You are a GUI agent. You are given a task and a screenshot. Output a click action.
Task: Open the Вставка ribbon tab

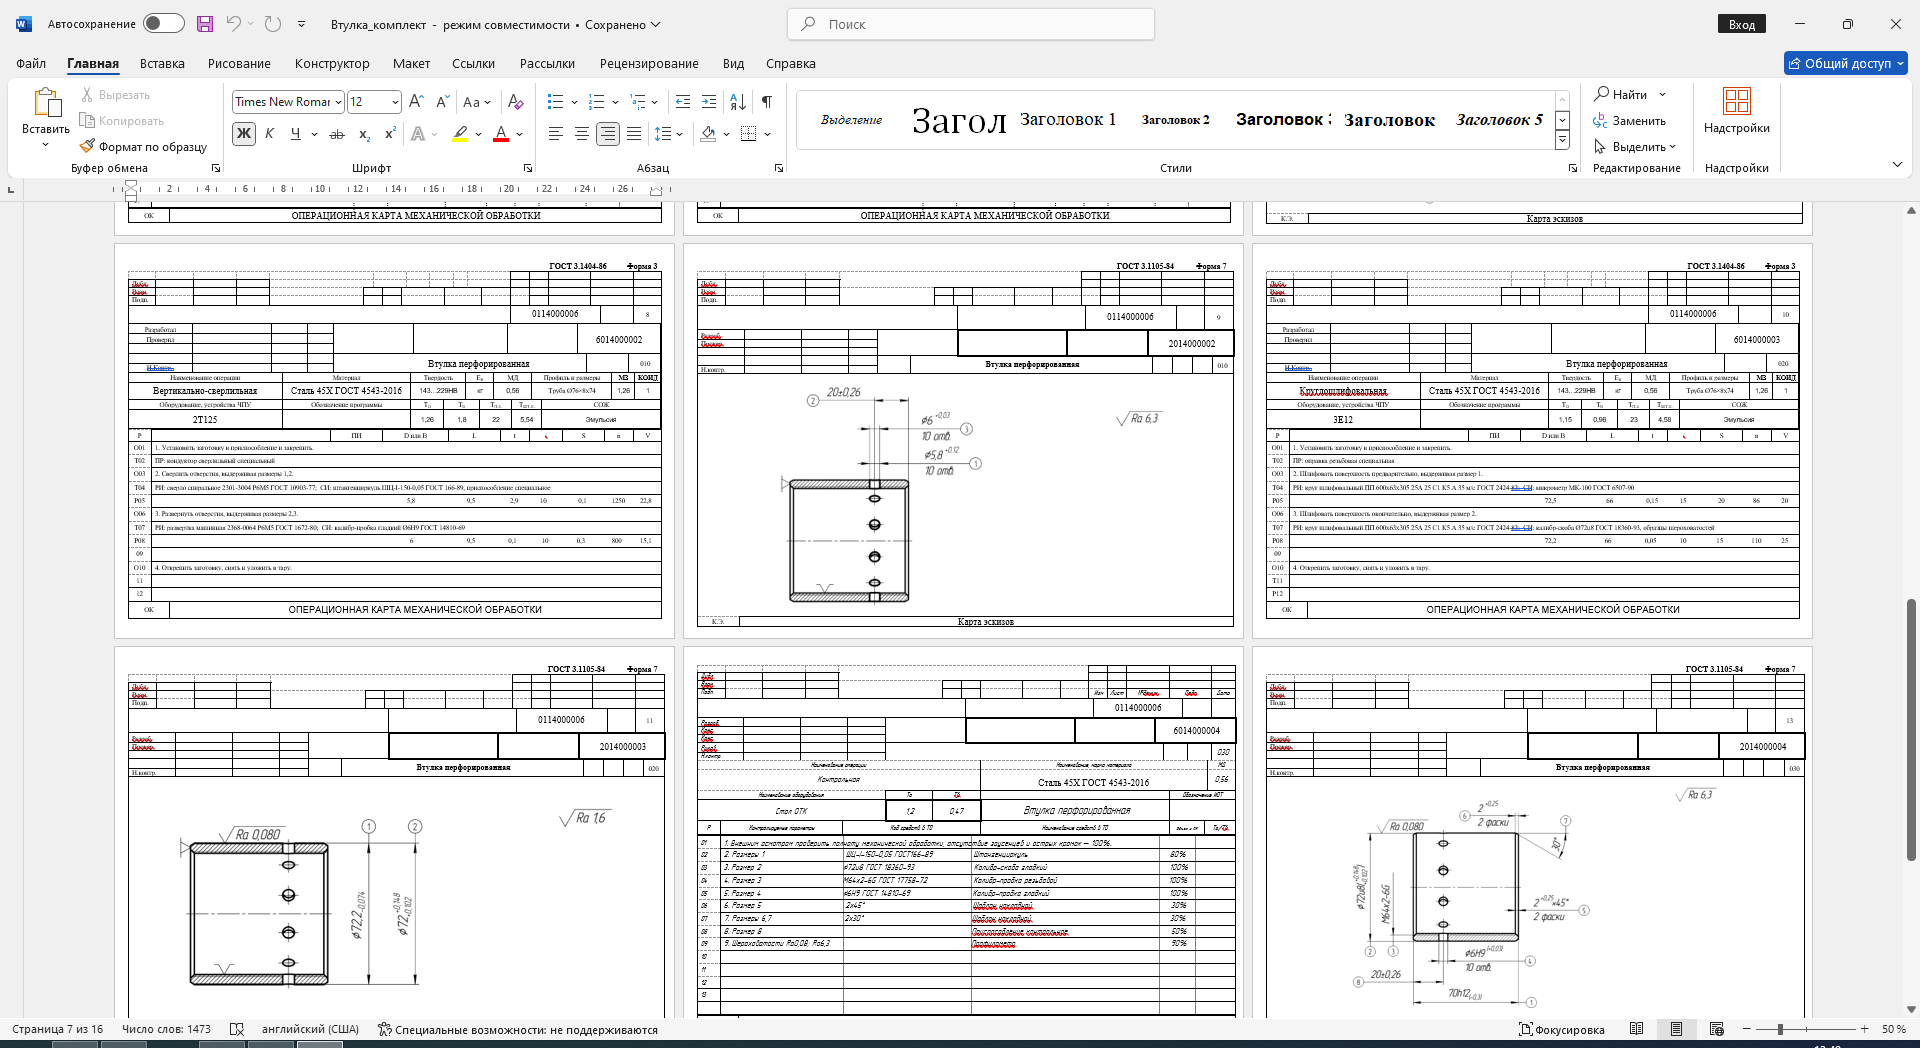(162, 63)
